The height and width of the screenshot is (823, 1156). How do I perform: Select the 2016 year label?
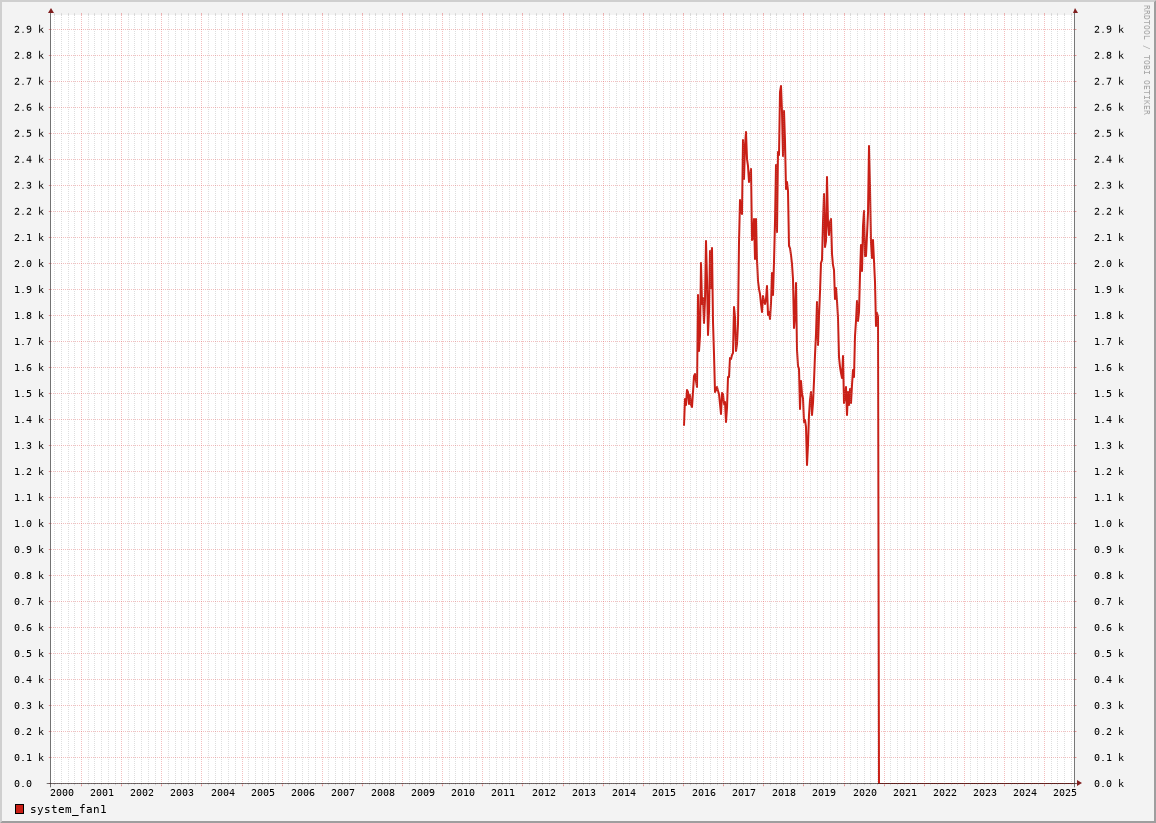click(704, 793)
